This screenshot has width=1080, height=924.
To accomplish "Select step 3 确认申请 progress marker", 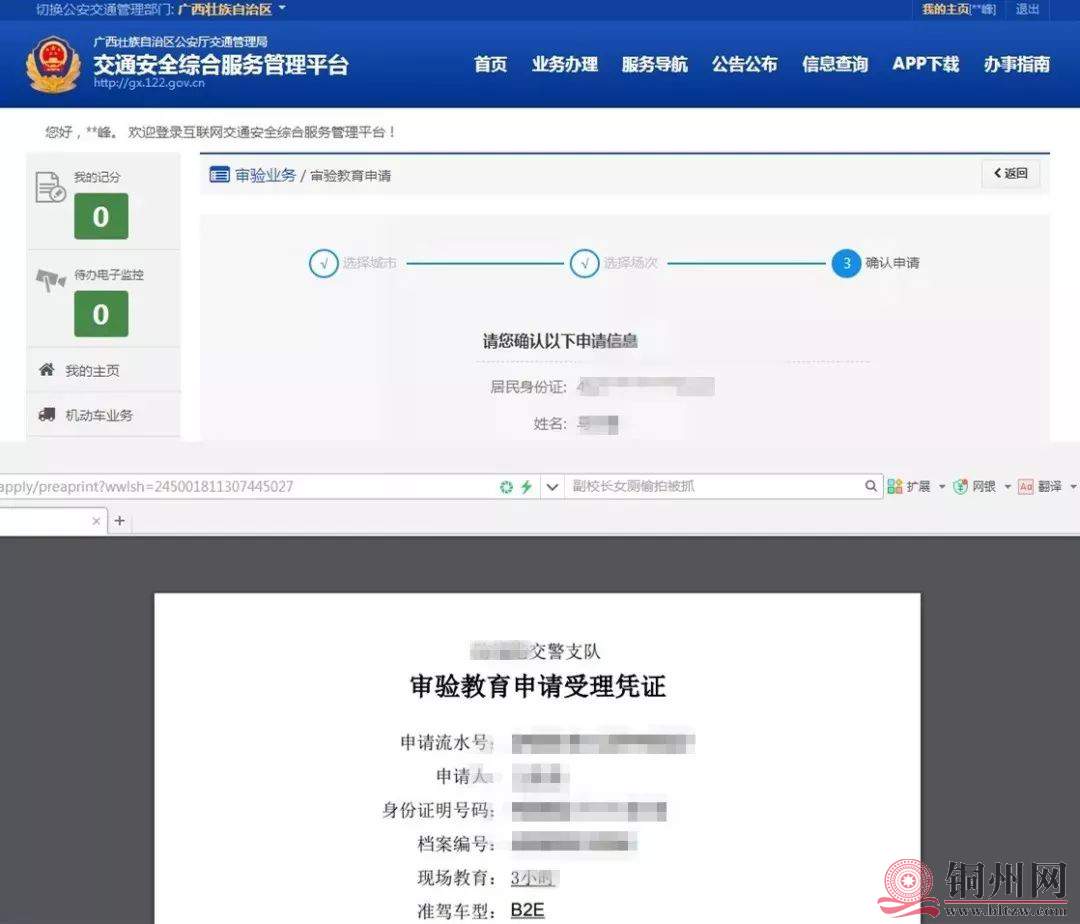I will pyautogui.click(x=847, y=263).
